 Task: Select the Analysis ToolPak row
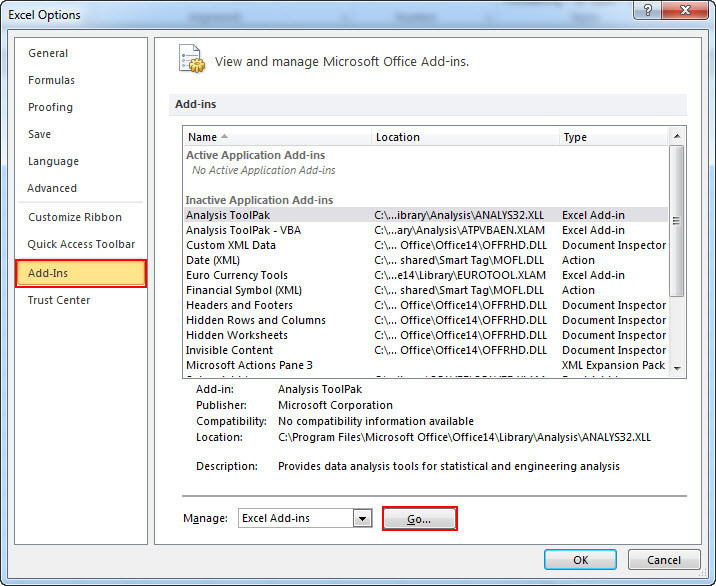(x=426, y=215)
